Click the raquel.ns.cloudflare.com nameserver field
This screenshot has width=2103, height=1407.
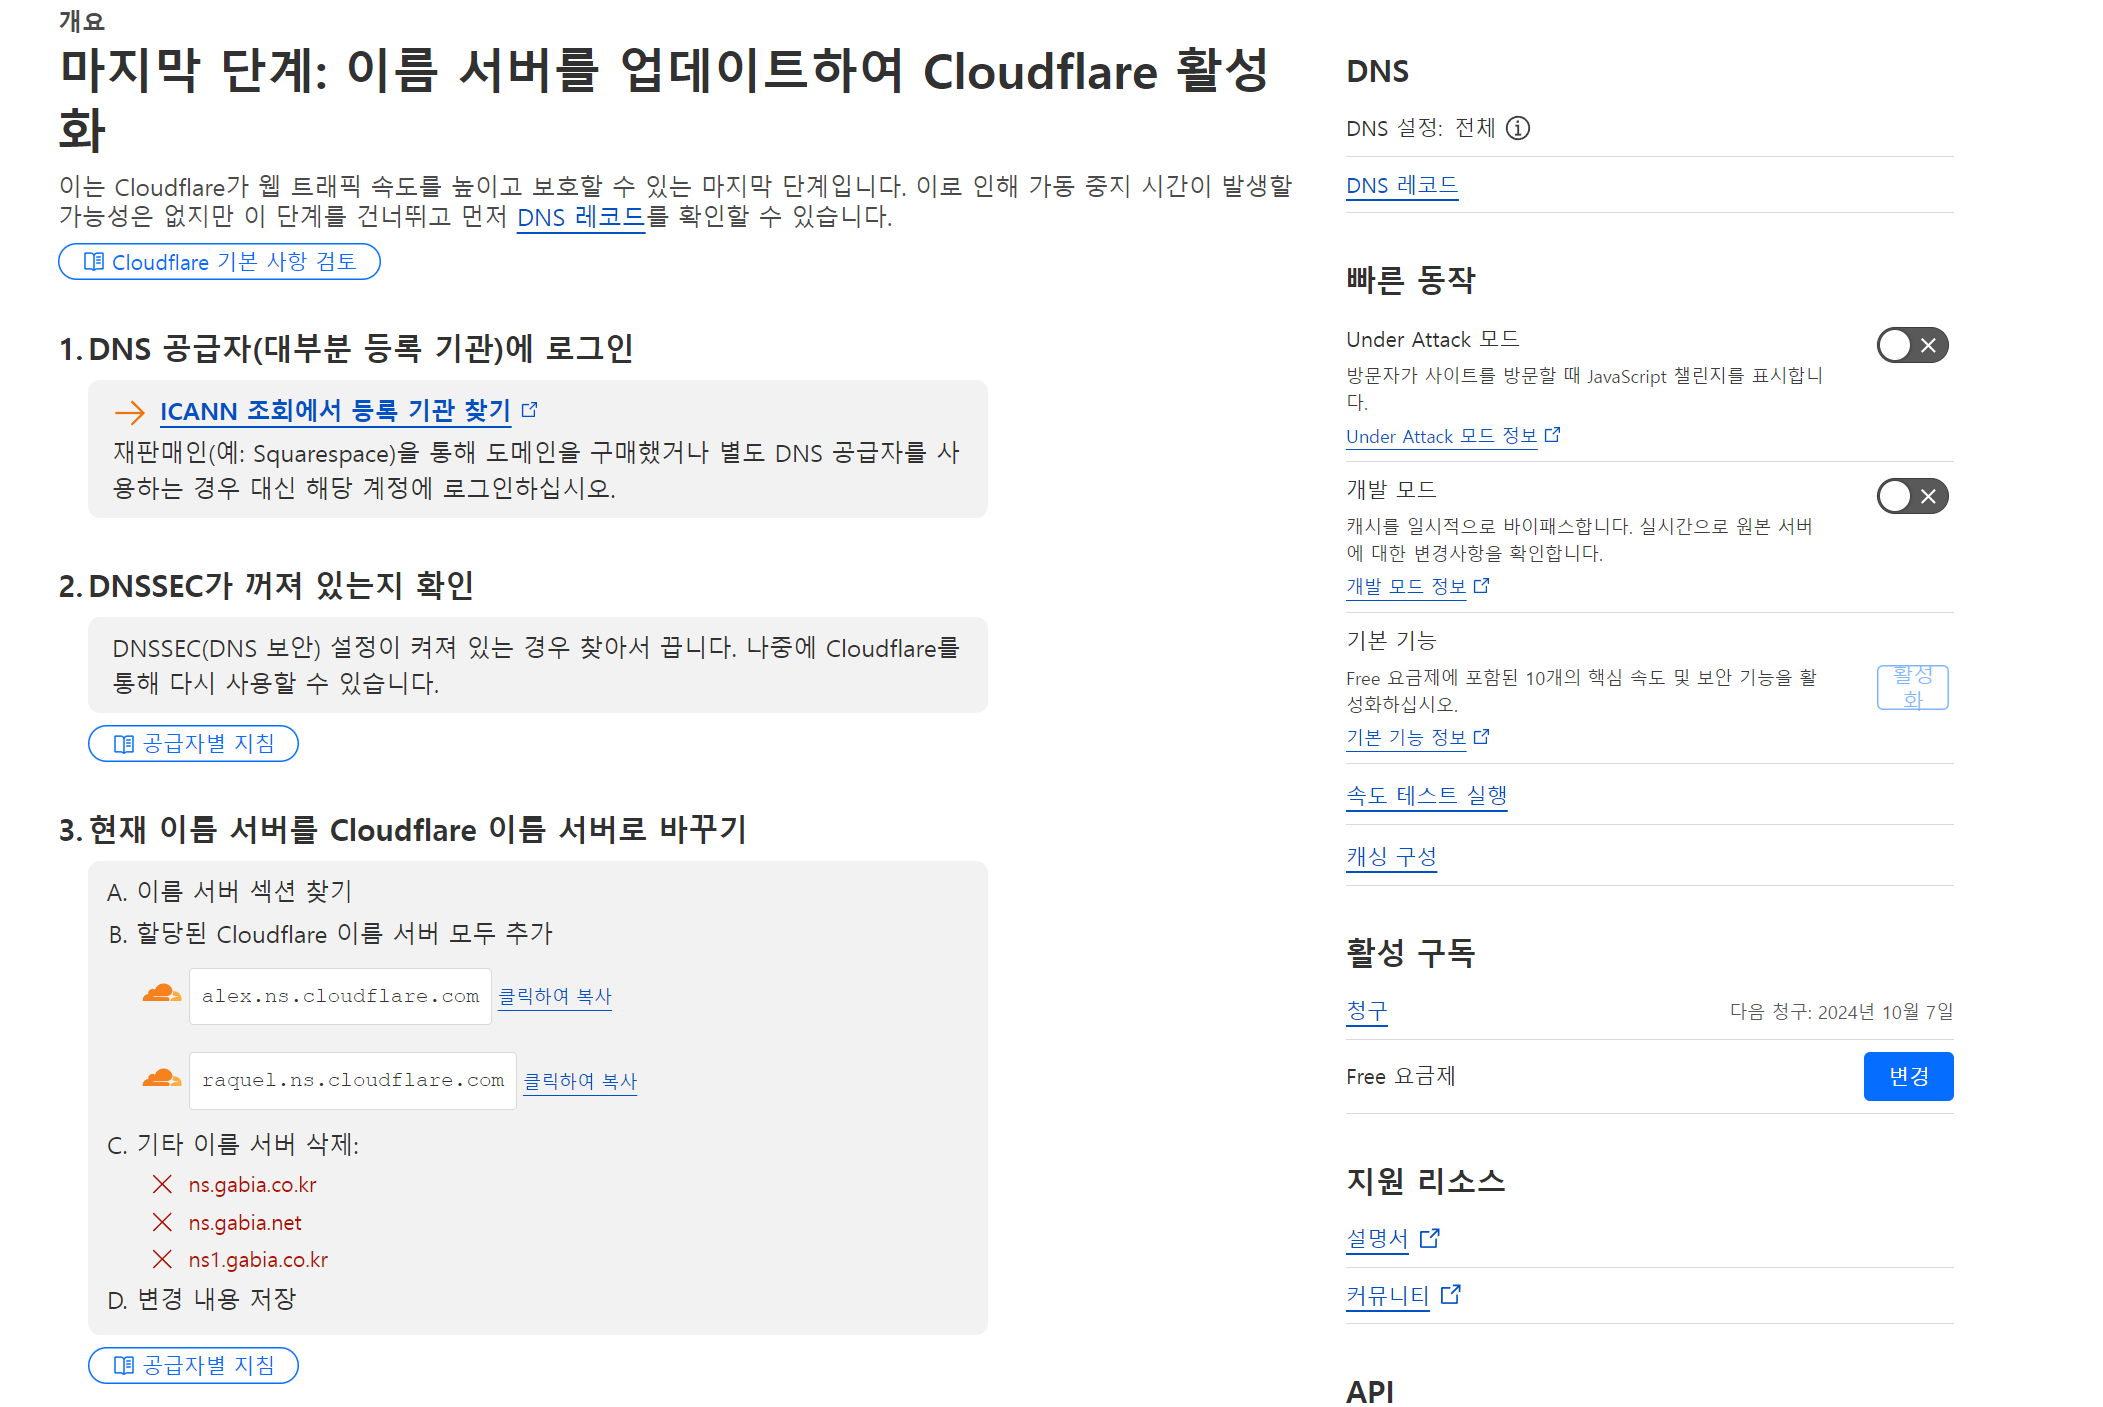click(x=352, y=1080)
